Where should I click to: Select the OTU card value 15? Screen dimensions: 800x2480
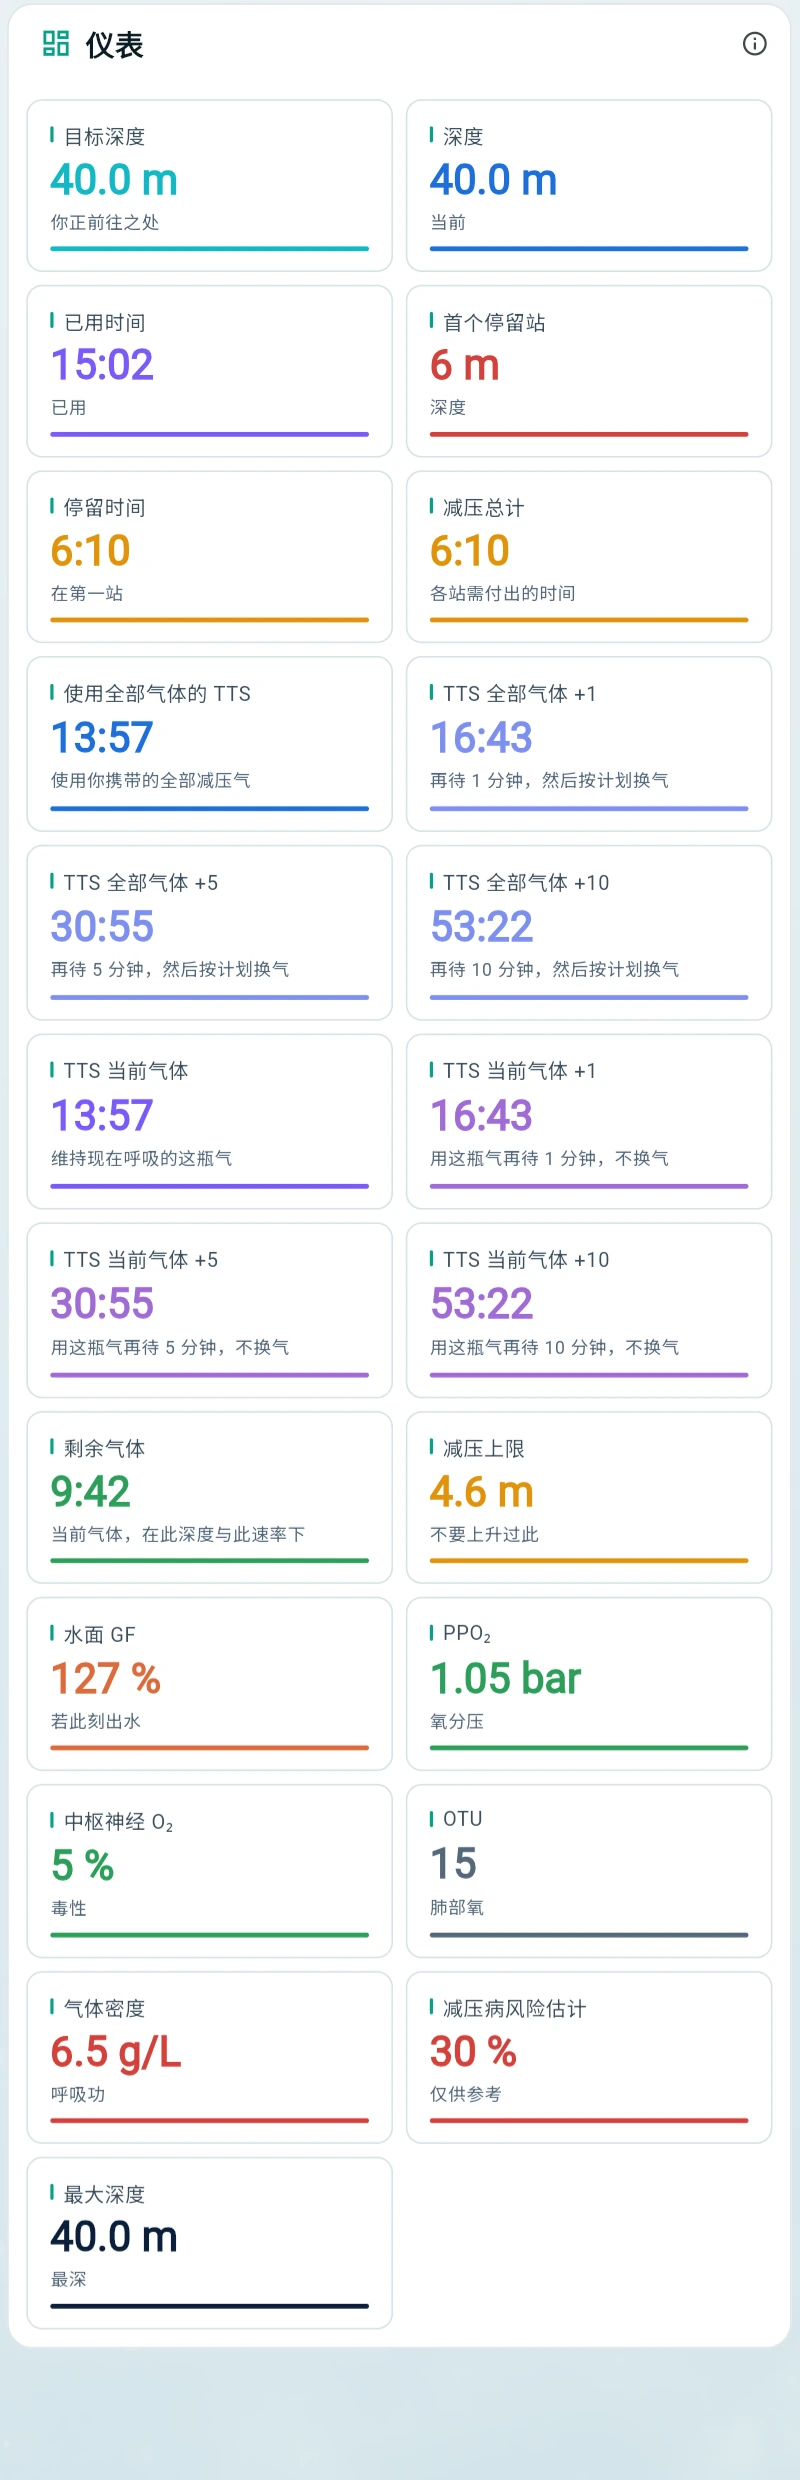[453, 1863]
